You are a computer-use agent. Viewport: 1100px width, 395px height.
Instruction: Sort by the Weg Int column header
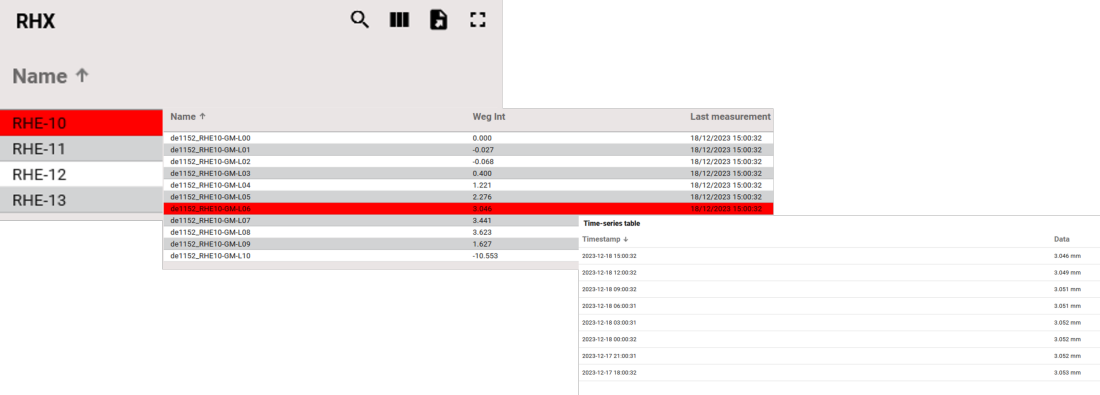pyautogui.click(x=488, y=116)
